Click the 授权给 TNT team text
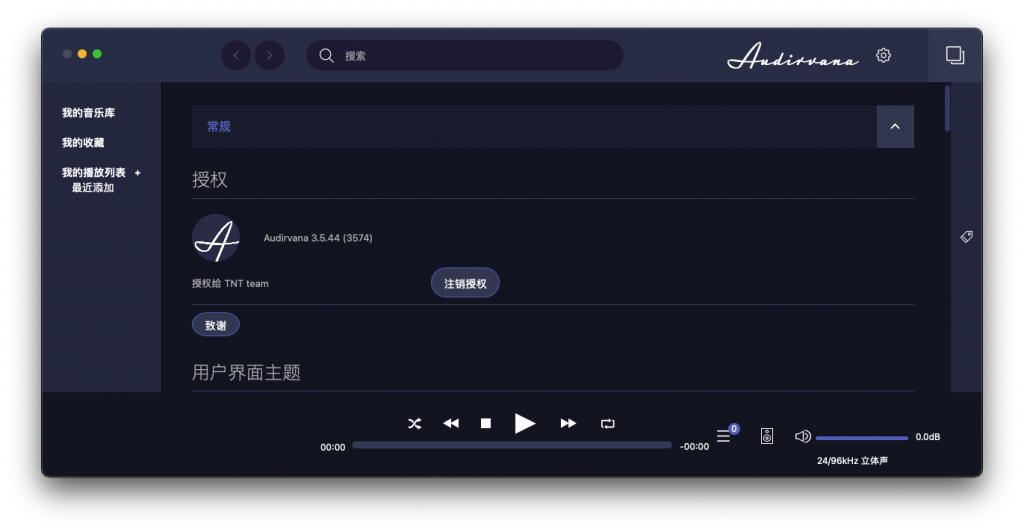Viewport: 1024px width, 532px height. (230, 283)
